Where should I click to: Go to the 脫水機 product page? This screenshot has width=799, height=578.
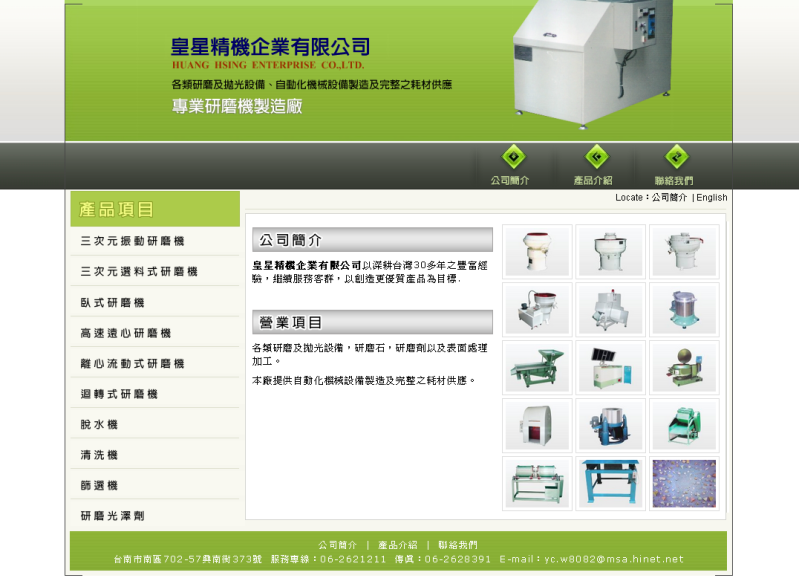pyautogui.click(x=99, y=425)
